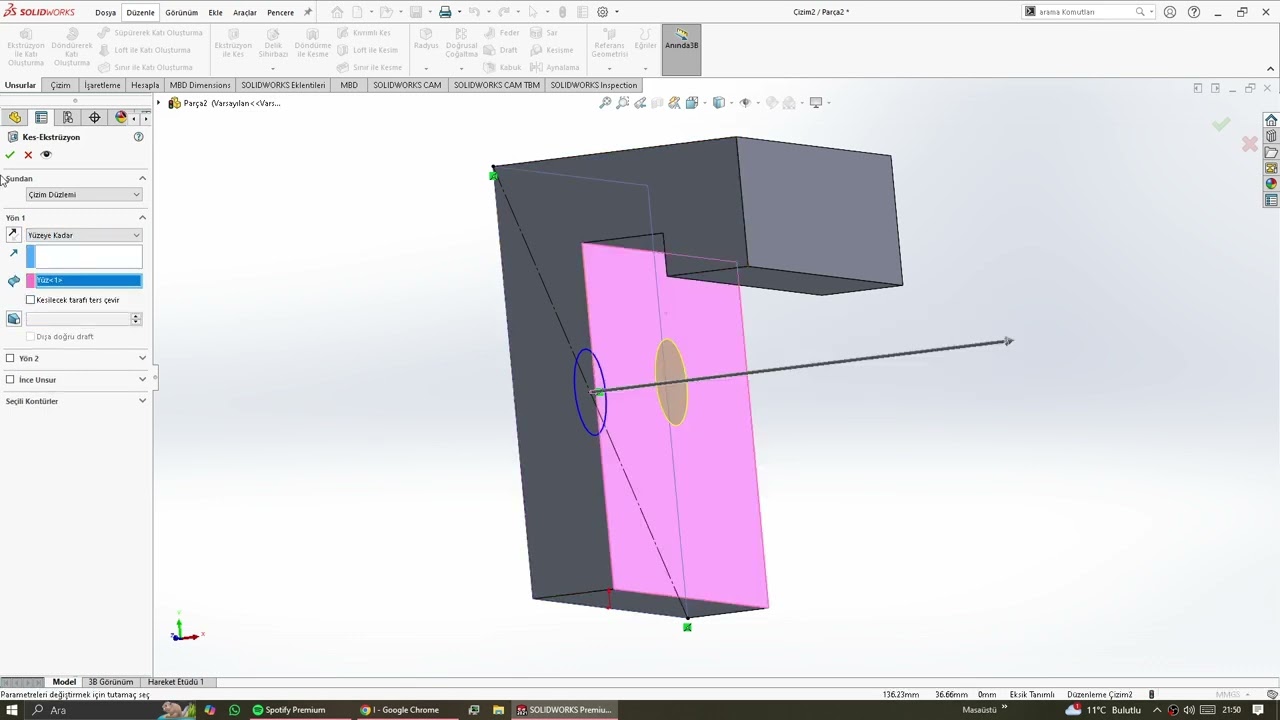The height and width of the screenshot is (720, 1280).
Task: Switch to the Çizim tab
Action: (61, 85)
